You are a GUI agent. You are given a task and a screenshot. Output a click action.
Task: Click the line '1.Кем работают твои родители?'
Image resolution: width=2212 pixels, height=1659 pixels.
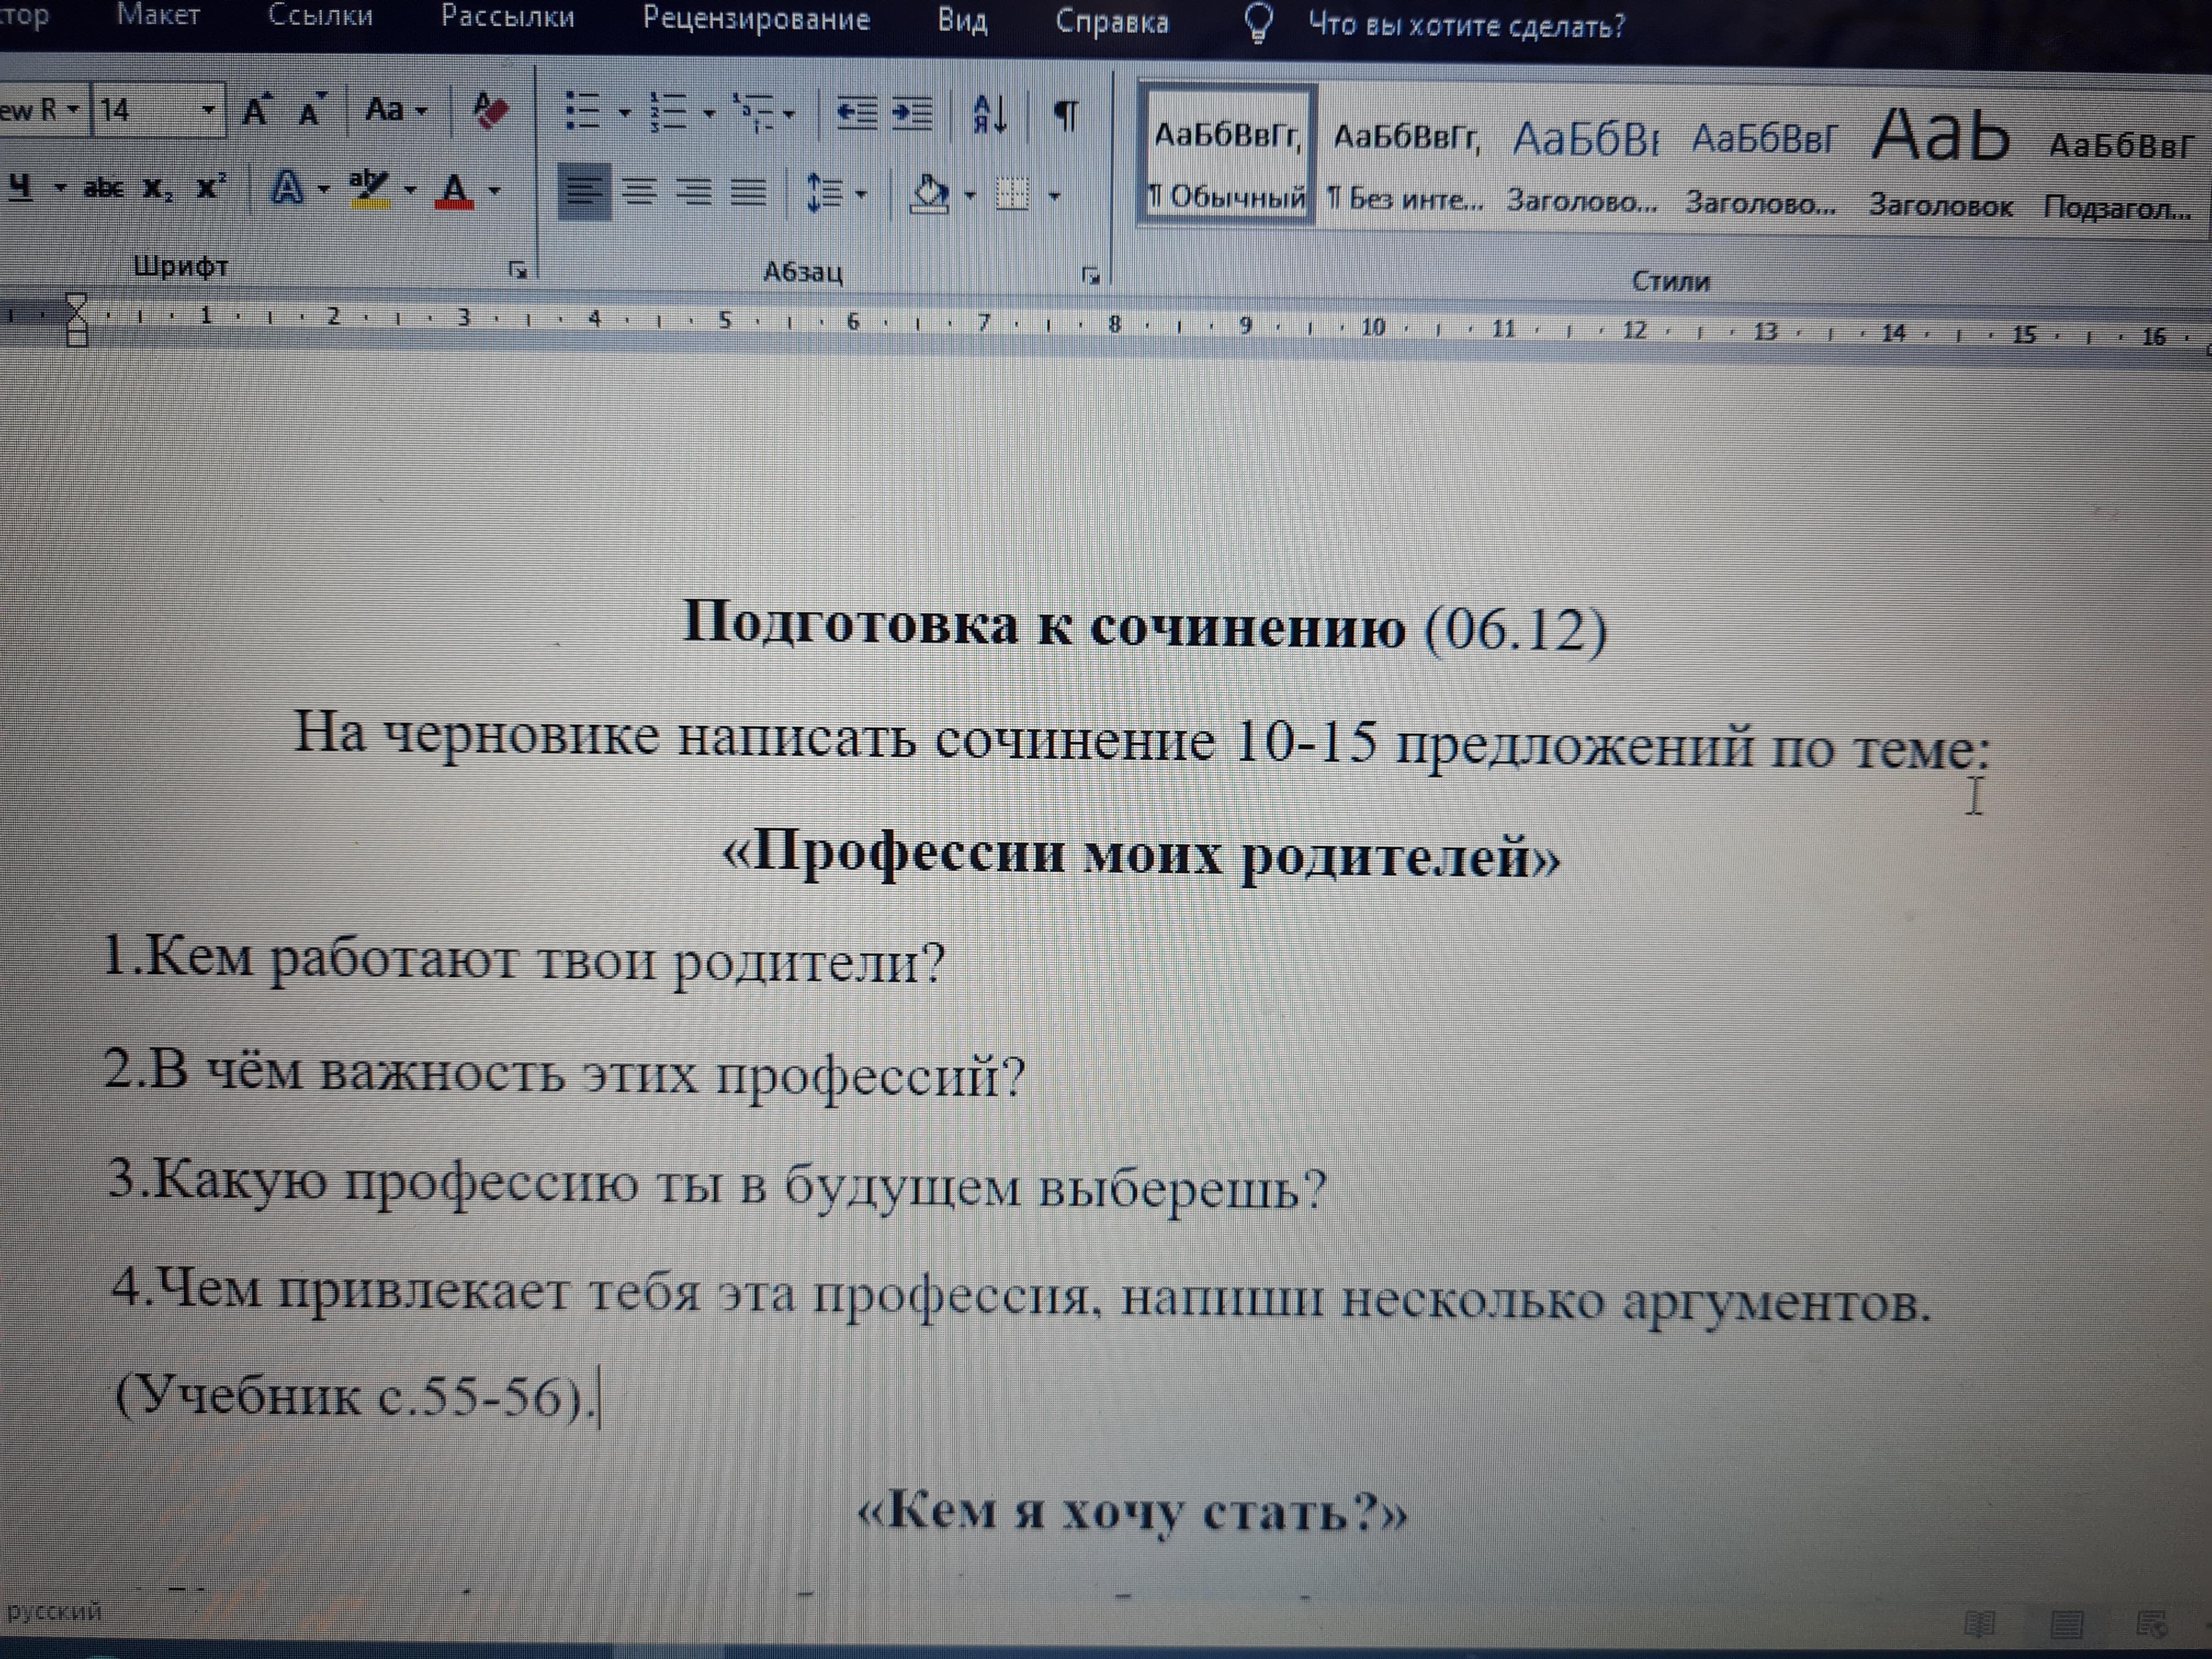tap(524, 960)
